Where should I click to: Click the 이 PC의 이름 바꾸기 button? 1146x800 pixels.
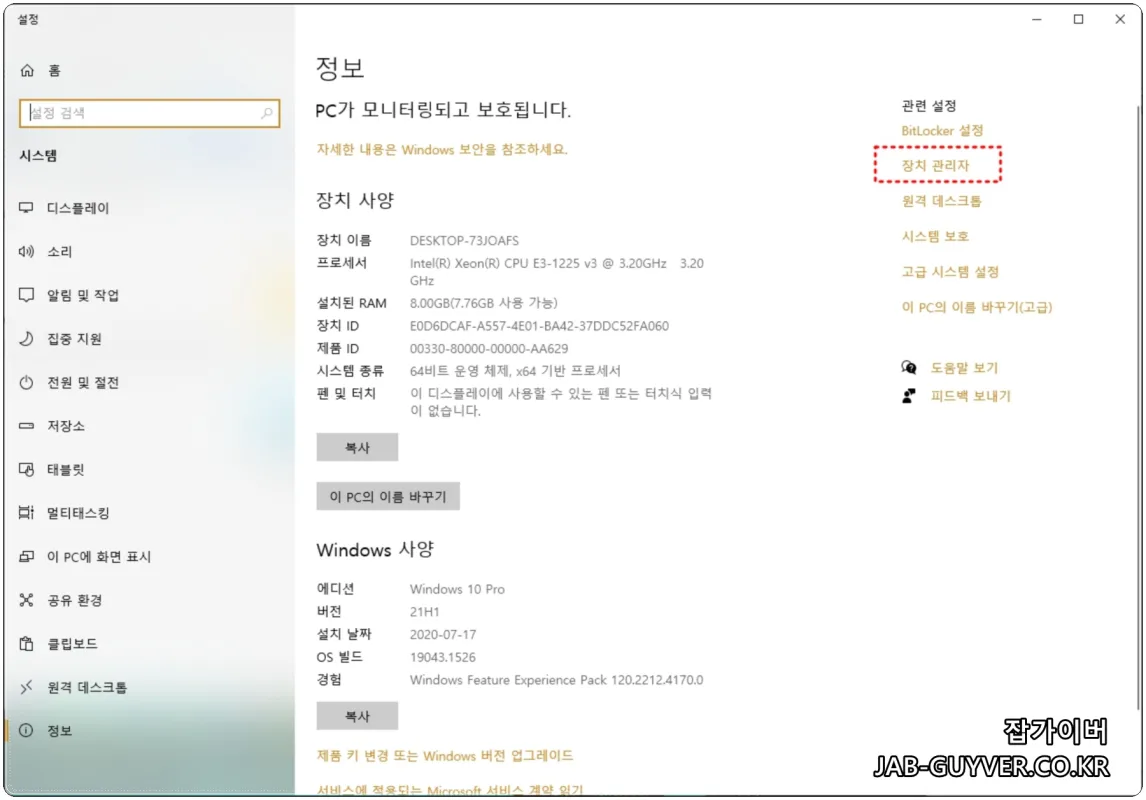pyautogui.click(x=388, y=496)
